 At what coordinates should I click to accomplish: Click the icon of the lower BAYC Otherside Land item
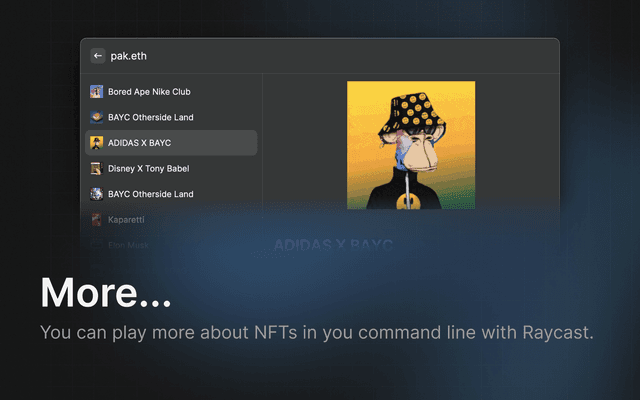coord(96,194)
